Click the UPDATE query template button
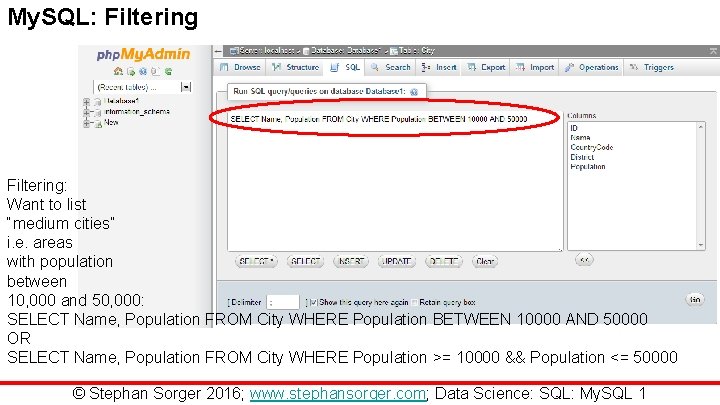 [x=397, y=261]
